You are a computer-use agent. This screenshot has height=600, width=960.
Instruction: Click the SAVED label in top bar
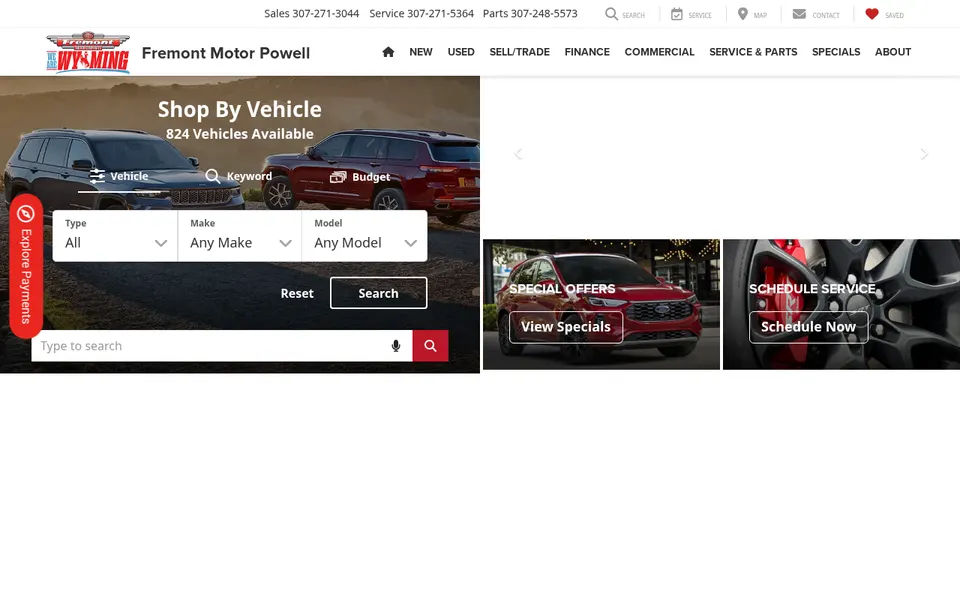(x=894, y=15)
